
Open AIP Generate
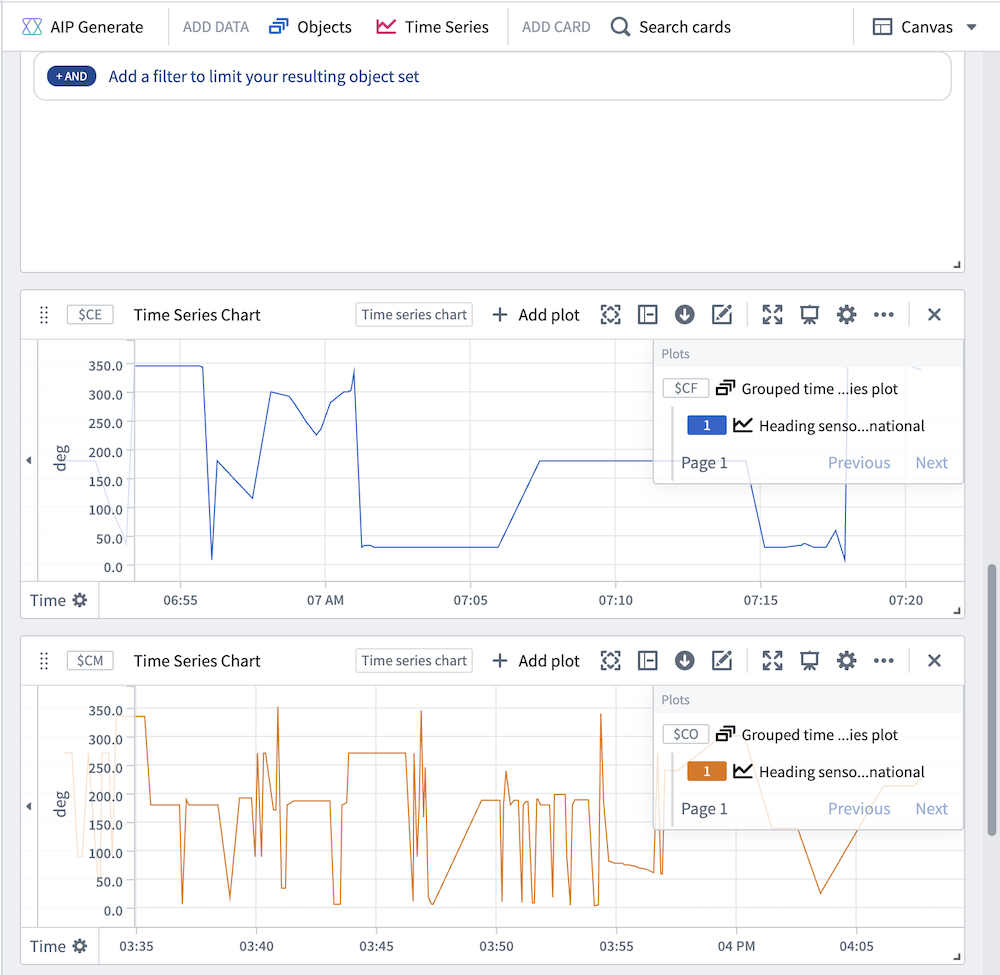coord(83,27)
